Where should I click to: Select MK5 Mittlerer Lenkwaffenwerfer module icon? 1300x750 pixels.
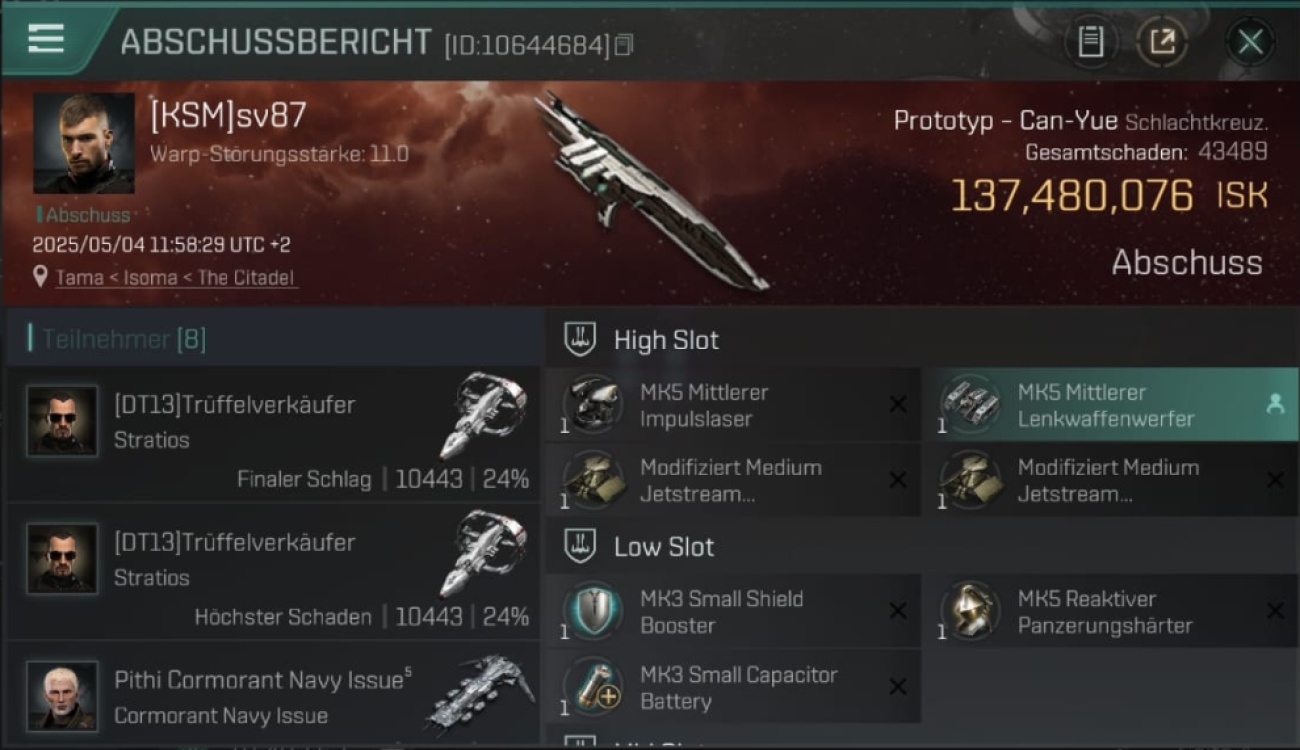[970, 404]
